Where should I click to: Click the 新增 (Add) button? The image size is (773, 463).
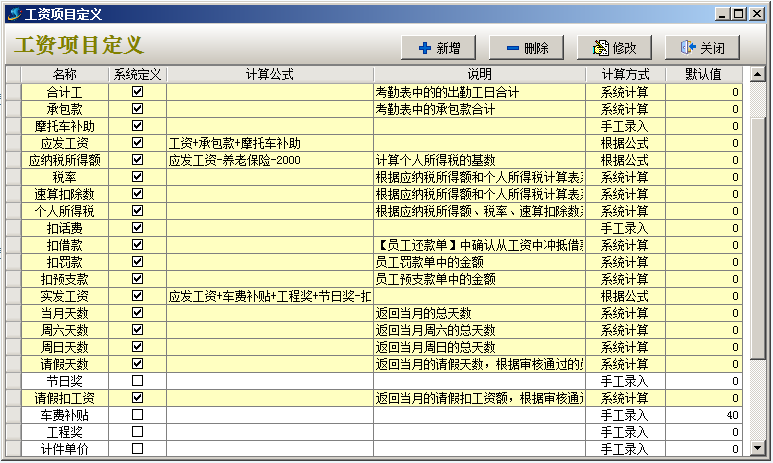pos(438,47)
